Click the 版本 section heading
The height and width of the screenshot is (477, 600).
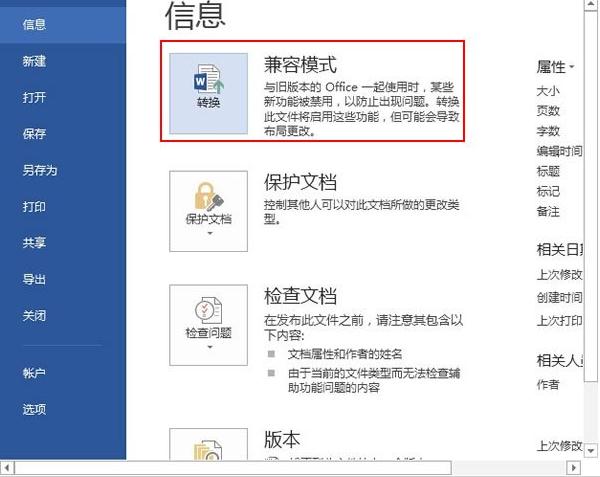(x=282, y=440)
